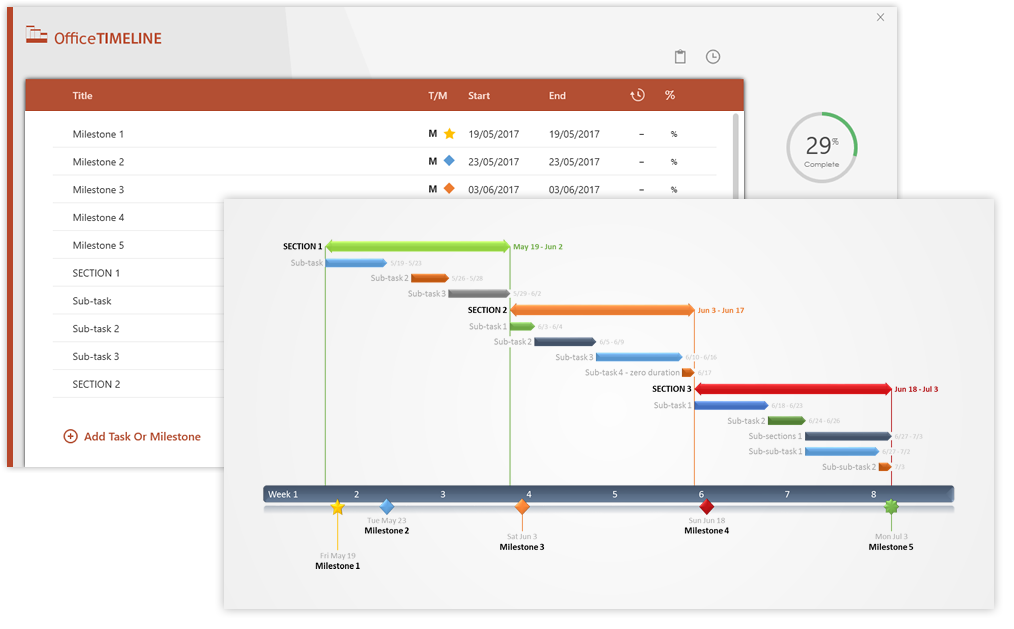Click Milestone 1's Start date 19/05/2017

point(496,133)
